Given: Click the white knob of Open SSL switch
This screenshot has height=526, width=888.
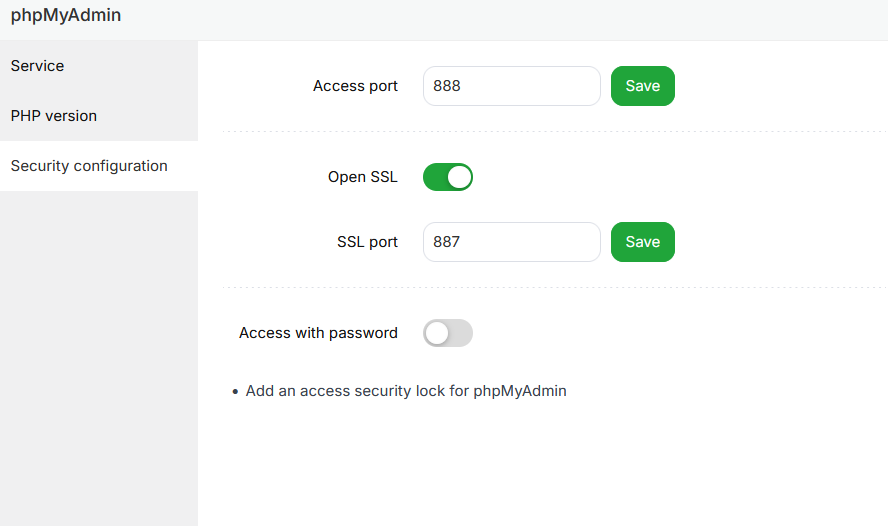Looking at the screenshot, I should click(458, 178).
